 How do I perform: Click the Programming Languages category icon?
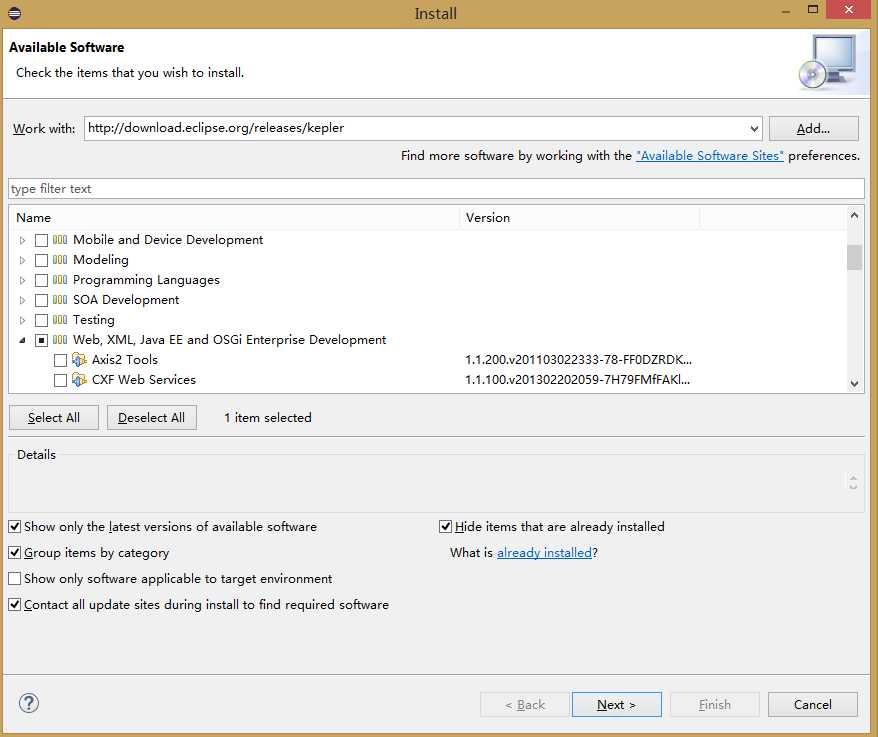60,280
